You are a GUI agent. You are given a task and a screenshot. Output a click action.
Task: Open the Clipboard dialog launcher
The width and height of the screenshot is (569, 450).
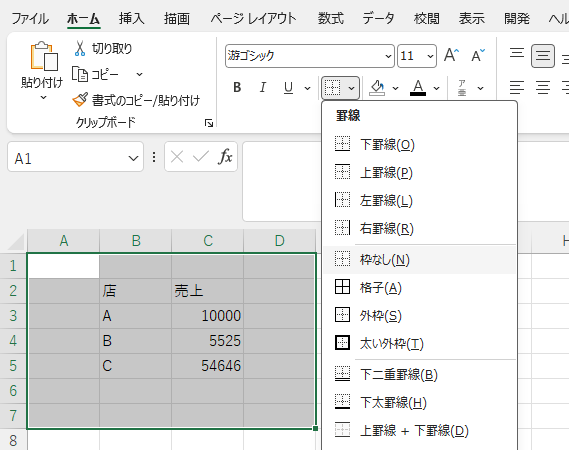pyautogui.click(x=209, y=123)
